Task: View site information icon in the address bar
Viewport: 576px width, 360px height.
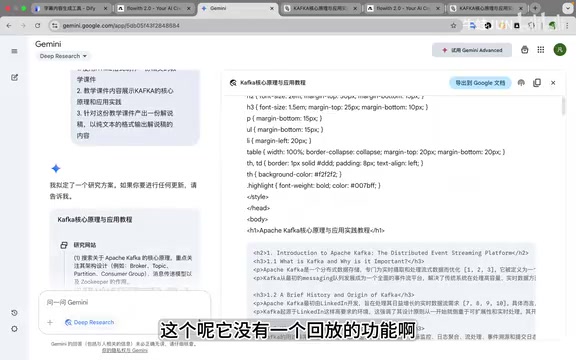Action: click(55, 25)
